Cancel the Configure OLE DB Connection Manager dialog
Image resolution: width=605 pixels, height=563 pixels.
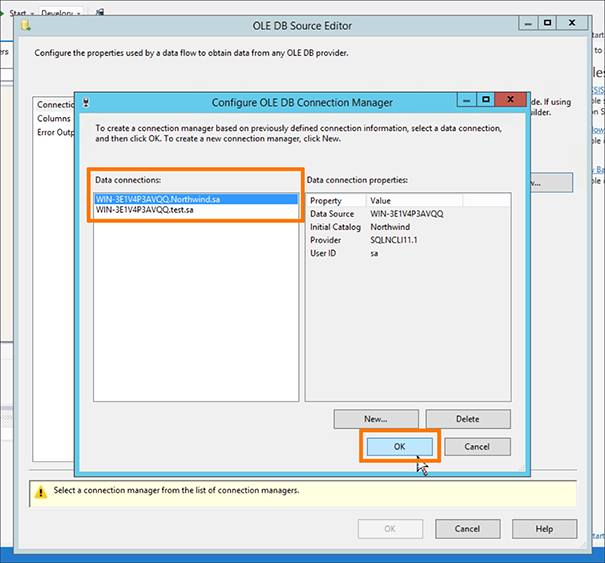477,446
